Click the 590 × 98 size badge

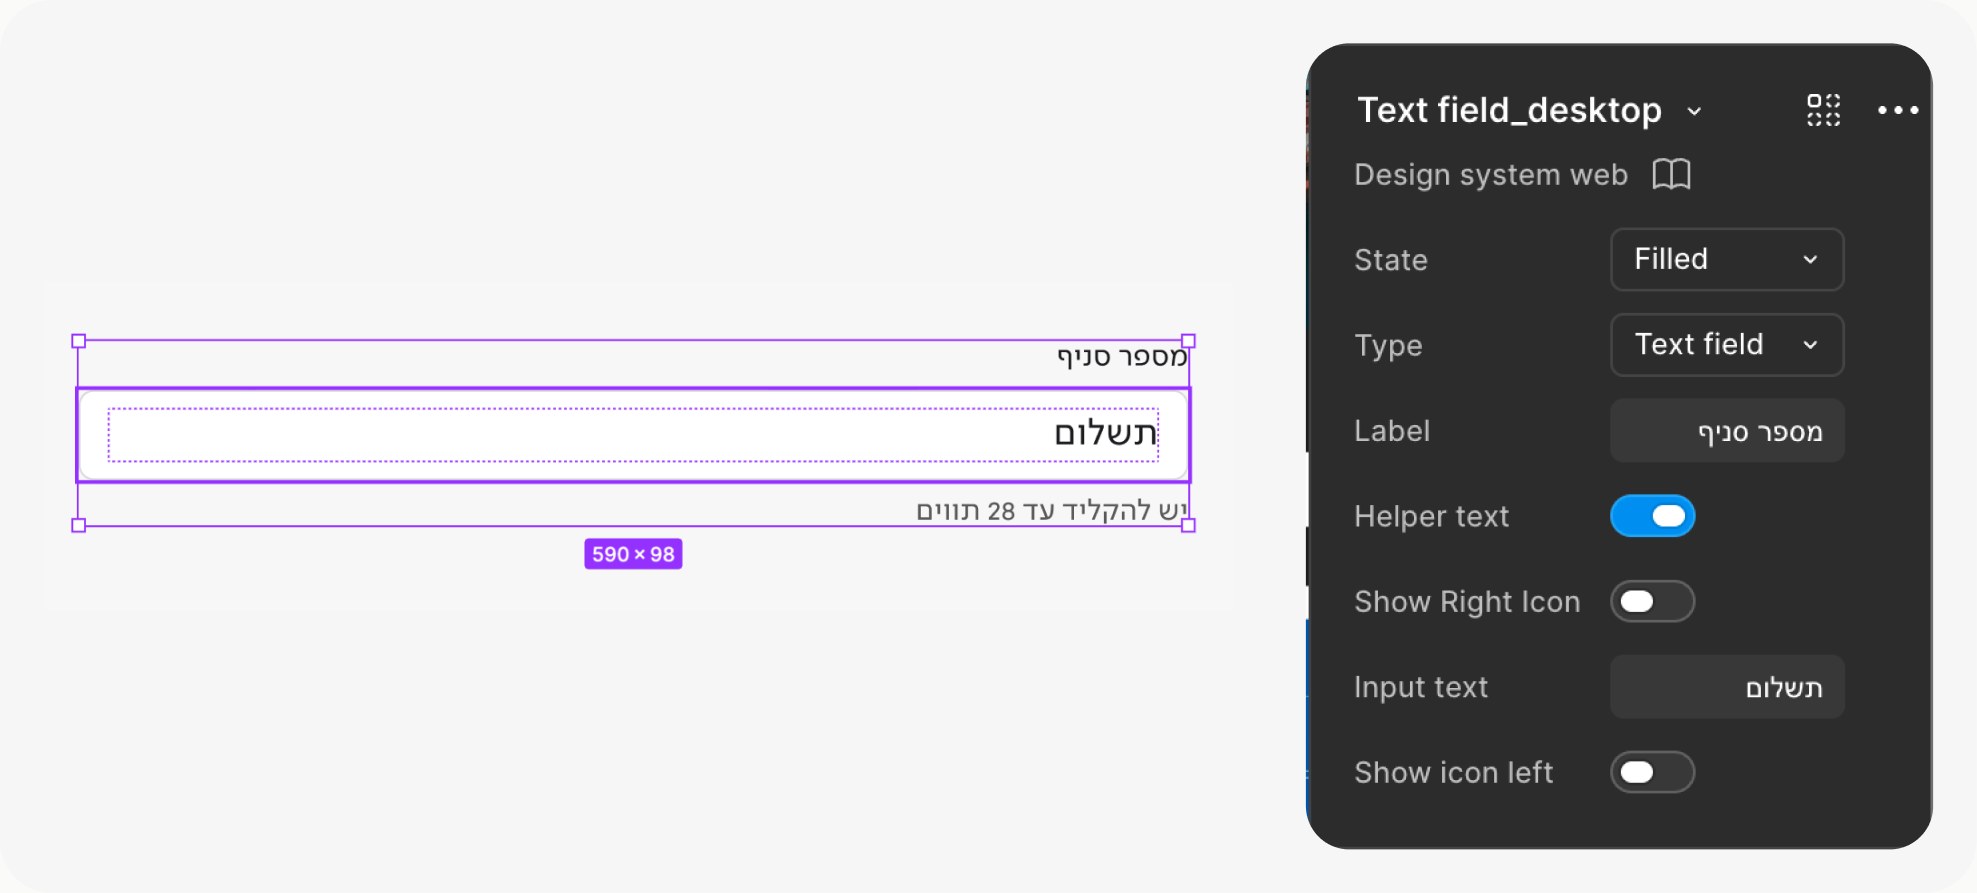coord(633,554)
